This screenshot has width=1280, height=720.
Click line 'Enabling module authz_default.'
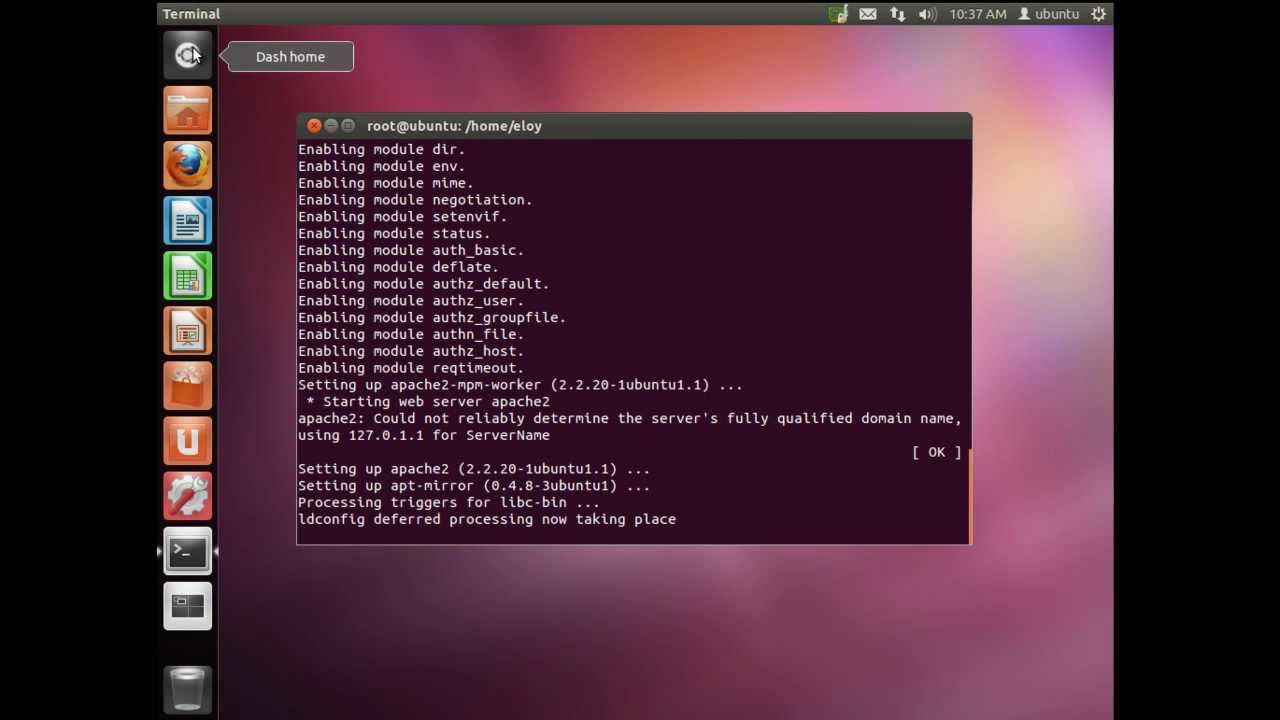click(423, 284)
